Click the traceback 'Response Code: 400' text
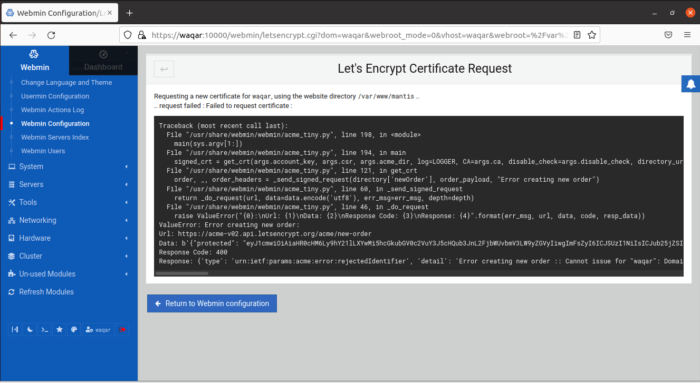This screenshot has width=700, height=383. 193,252
